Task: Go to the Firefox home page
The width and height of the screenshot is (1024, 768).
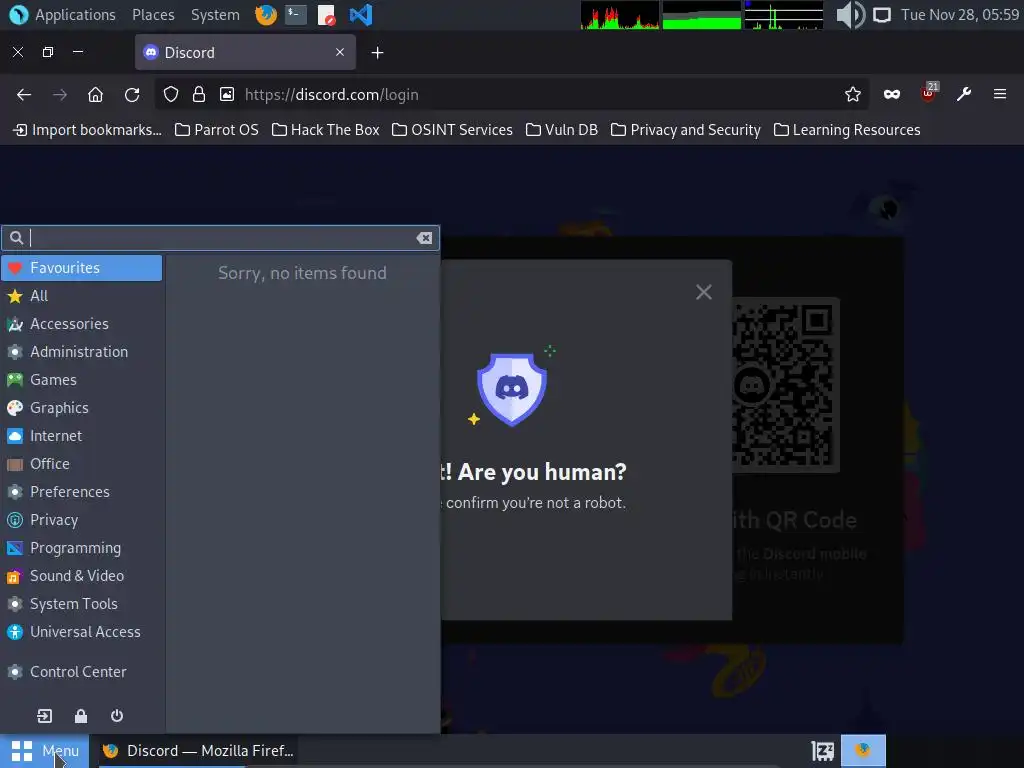Action: [x=95, y=95]
